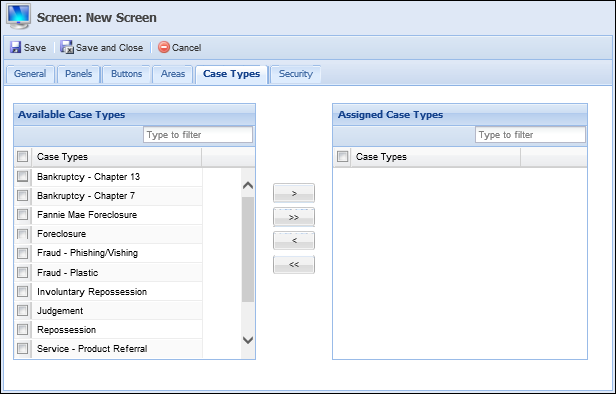This screenshot has height=394, width=616.
Task: Click the Available Case Types filter field
Action: [x=198, y=135]
